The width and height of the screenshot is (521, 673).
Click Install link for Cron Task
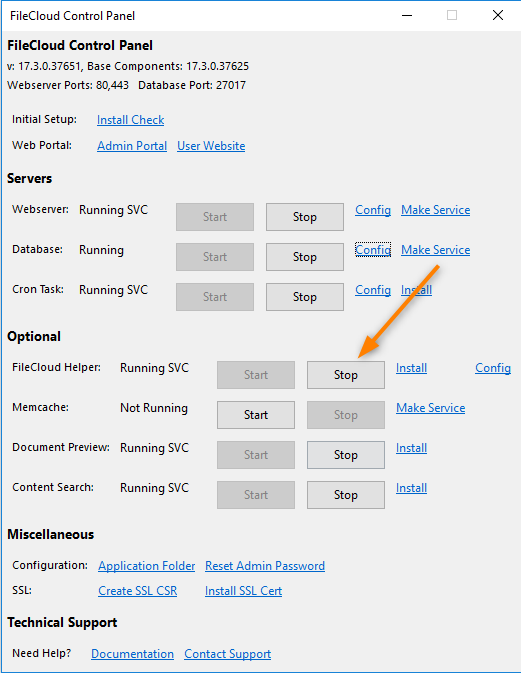(x=416, y=290)
